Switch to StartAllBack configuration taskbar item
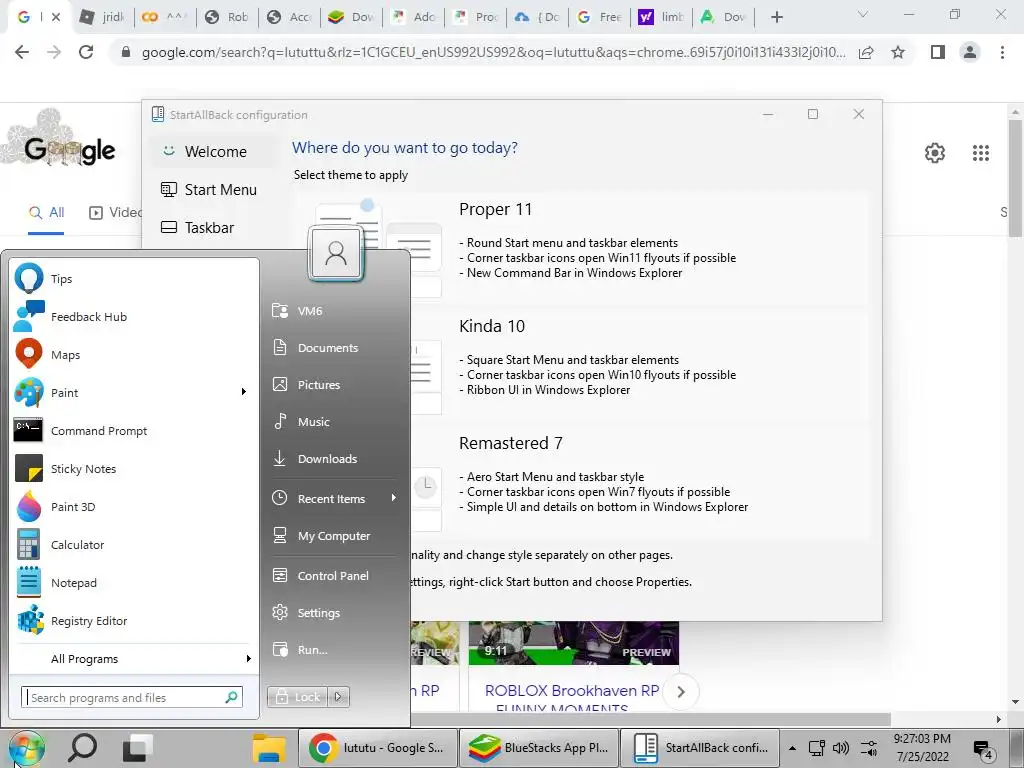This screenshot has width=1024, height=768. (701, 748)
